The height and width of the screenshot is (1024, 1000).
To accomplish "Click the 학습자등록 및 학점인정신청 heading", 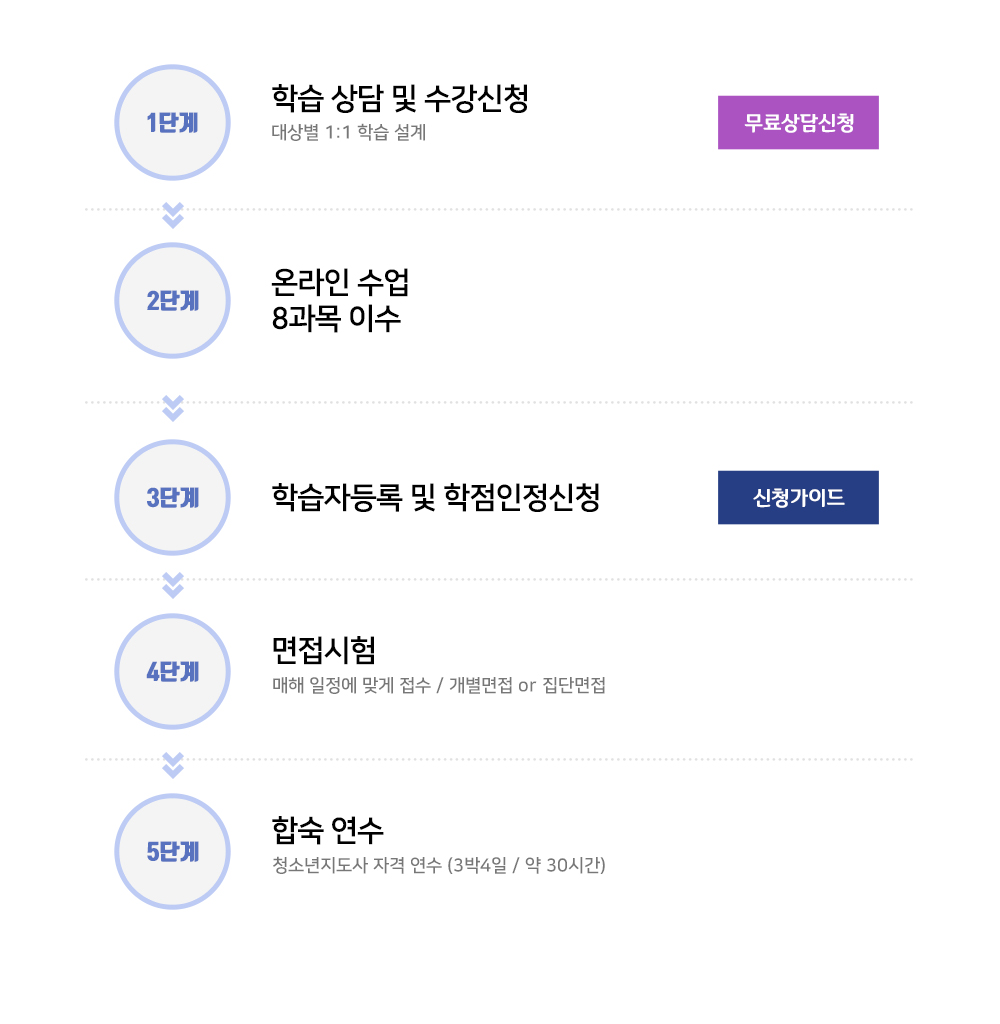I will pos(436,498).
